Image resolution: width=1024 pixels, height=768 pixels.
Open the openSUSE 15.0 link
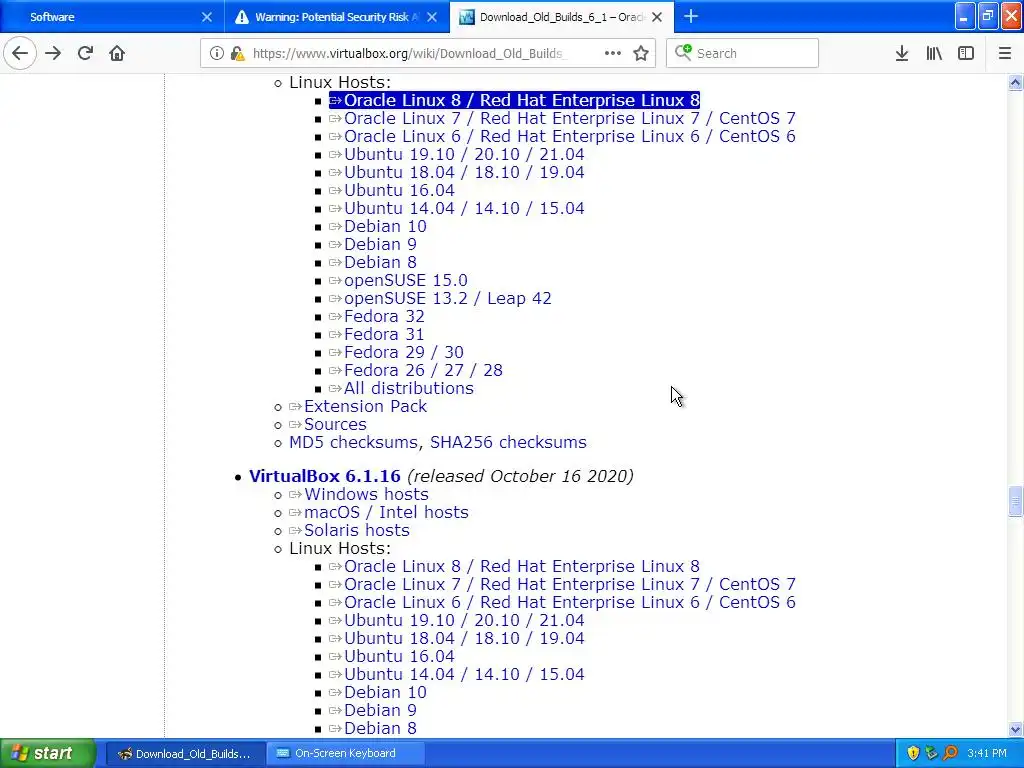(406, 280)
